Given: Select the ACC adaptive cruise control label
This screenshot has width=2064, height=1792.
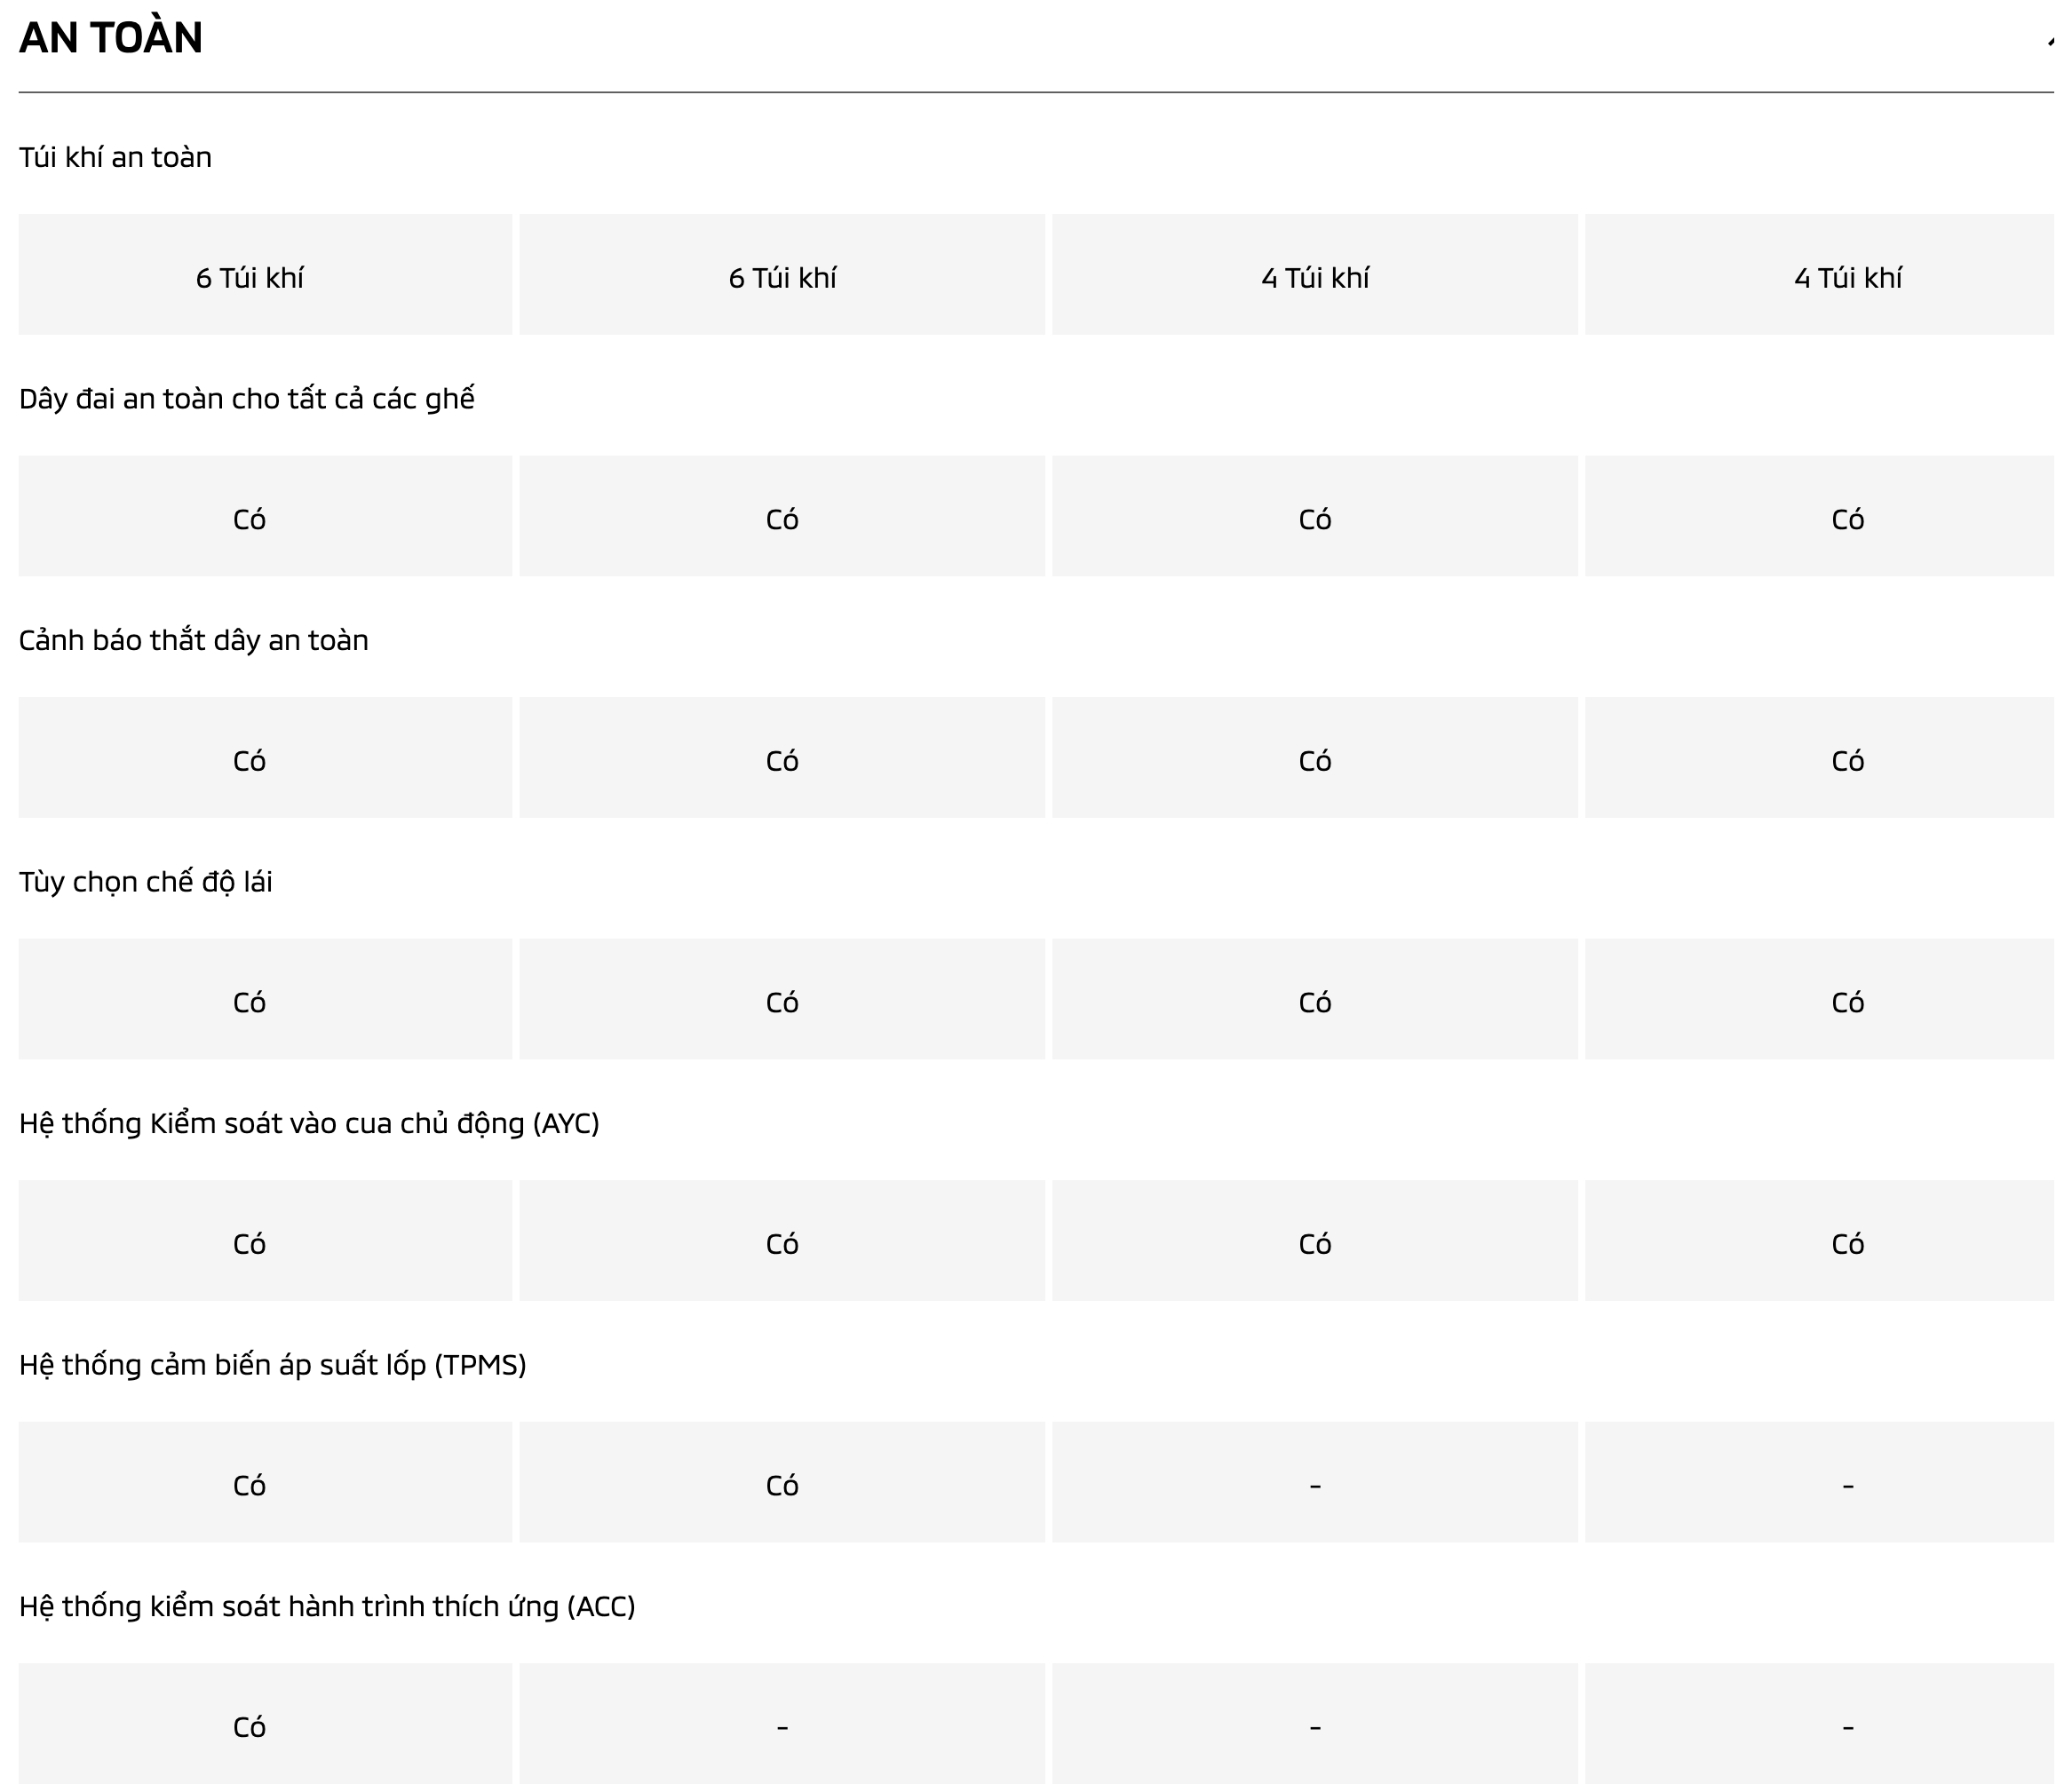Looking at the screenshot, I should [x=327, y=1606].
